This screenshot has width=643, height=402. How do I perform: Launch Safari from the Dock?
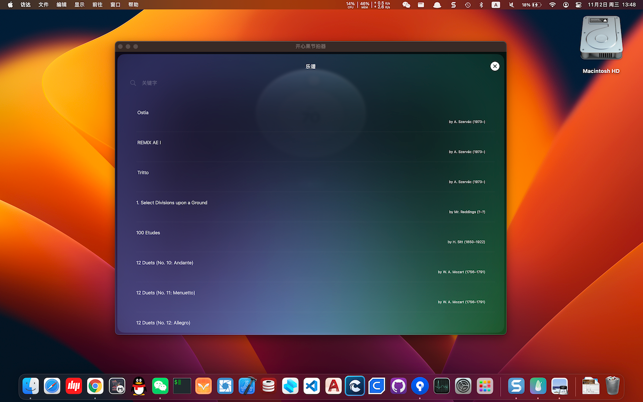pyautogui.click(x=52, y=386)
